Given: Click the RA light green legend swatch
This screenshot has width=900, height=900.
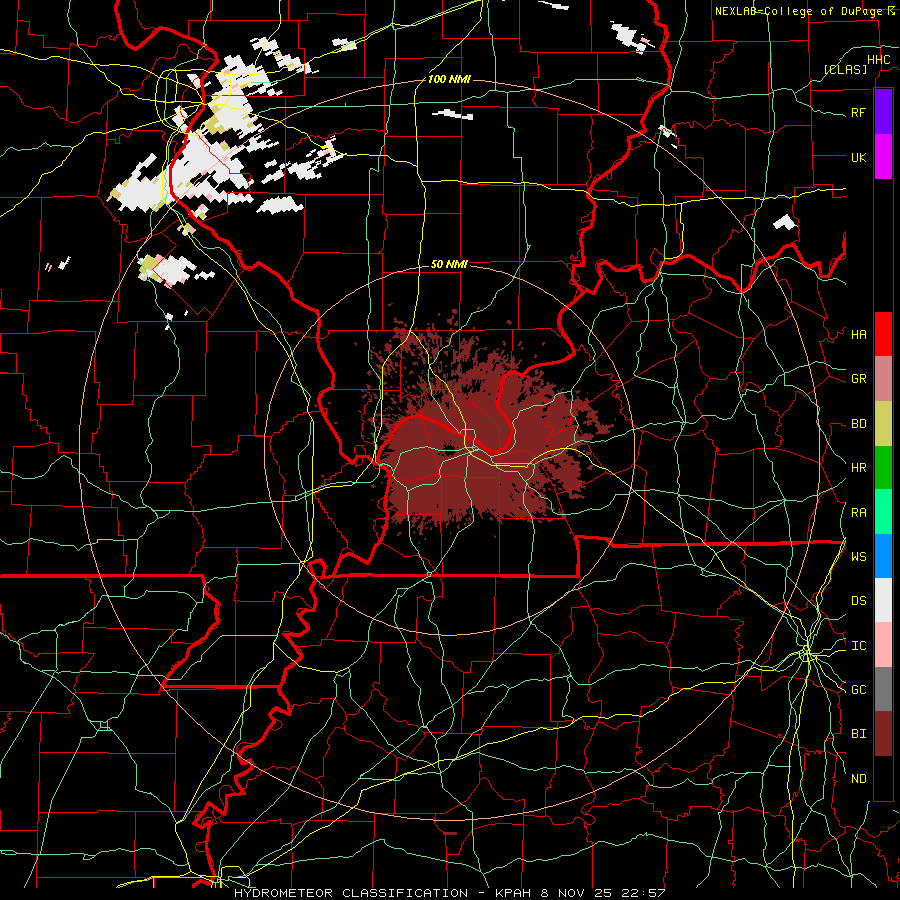Looking at the screenshot, I should tap(883, 512).
